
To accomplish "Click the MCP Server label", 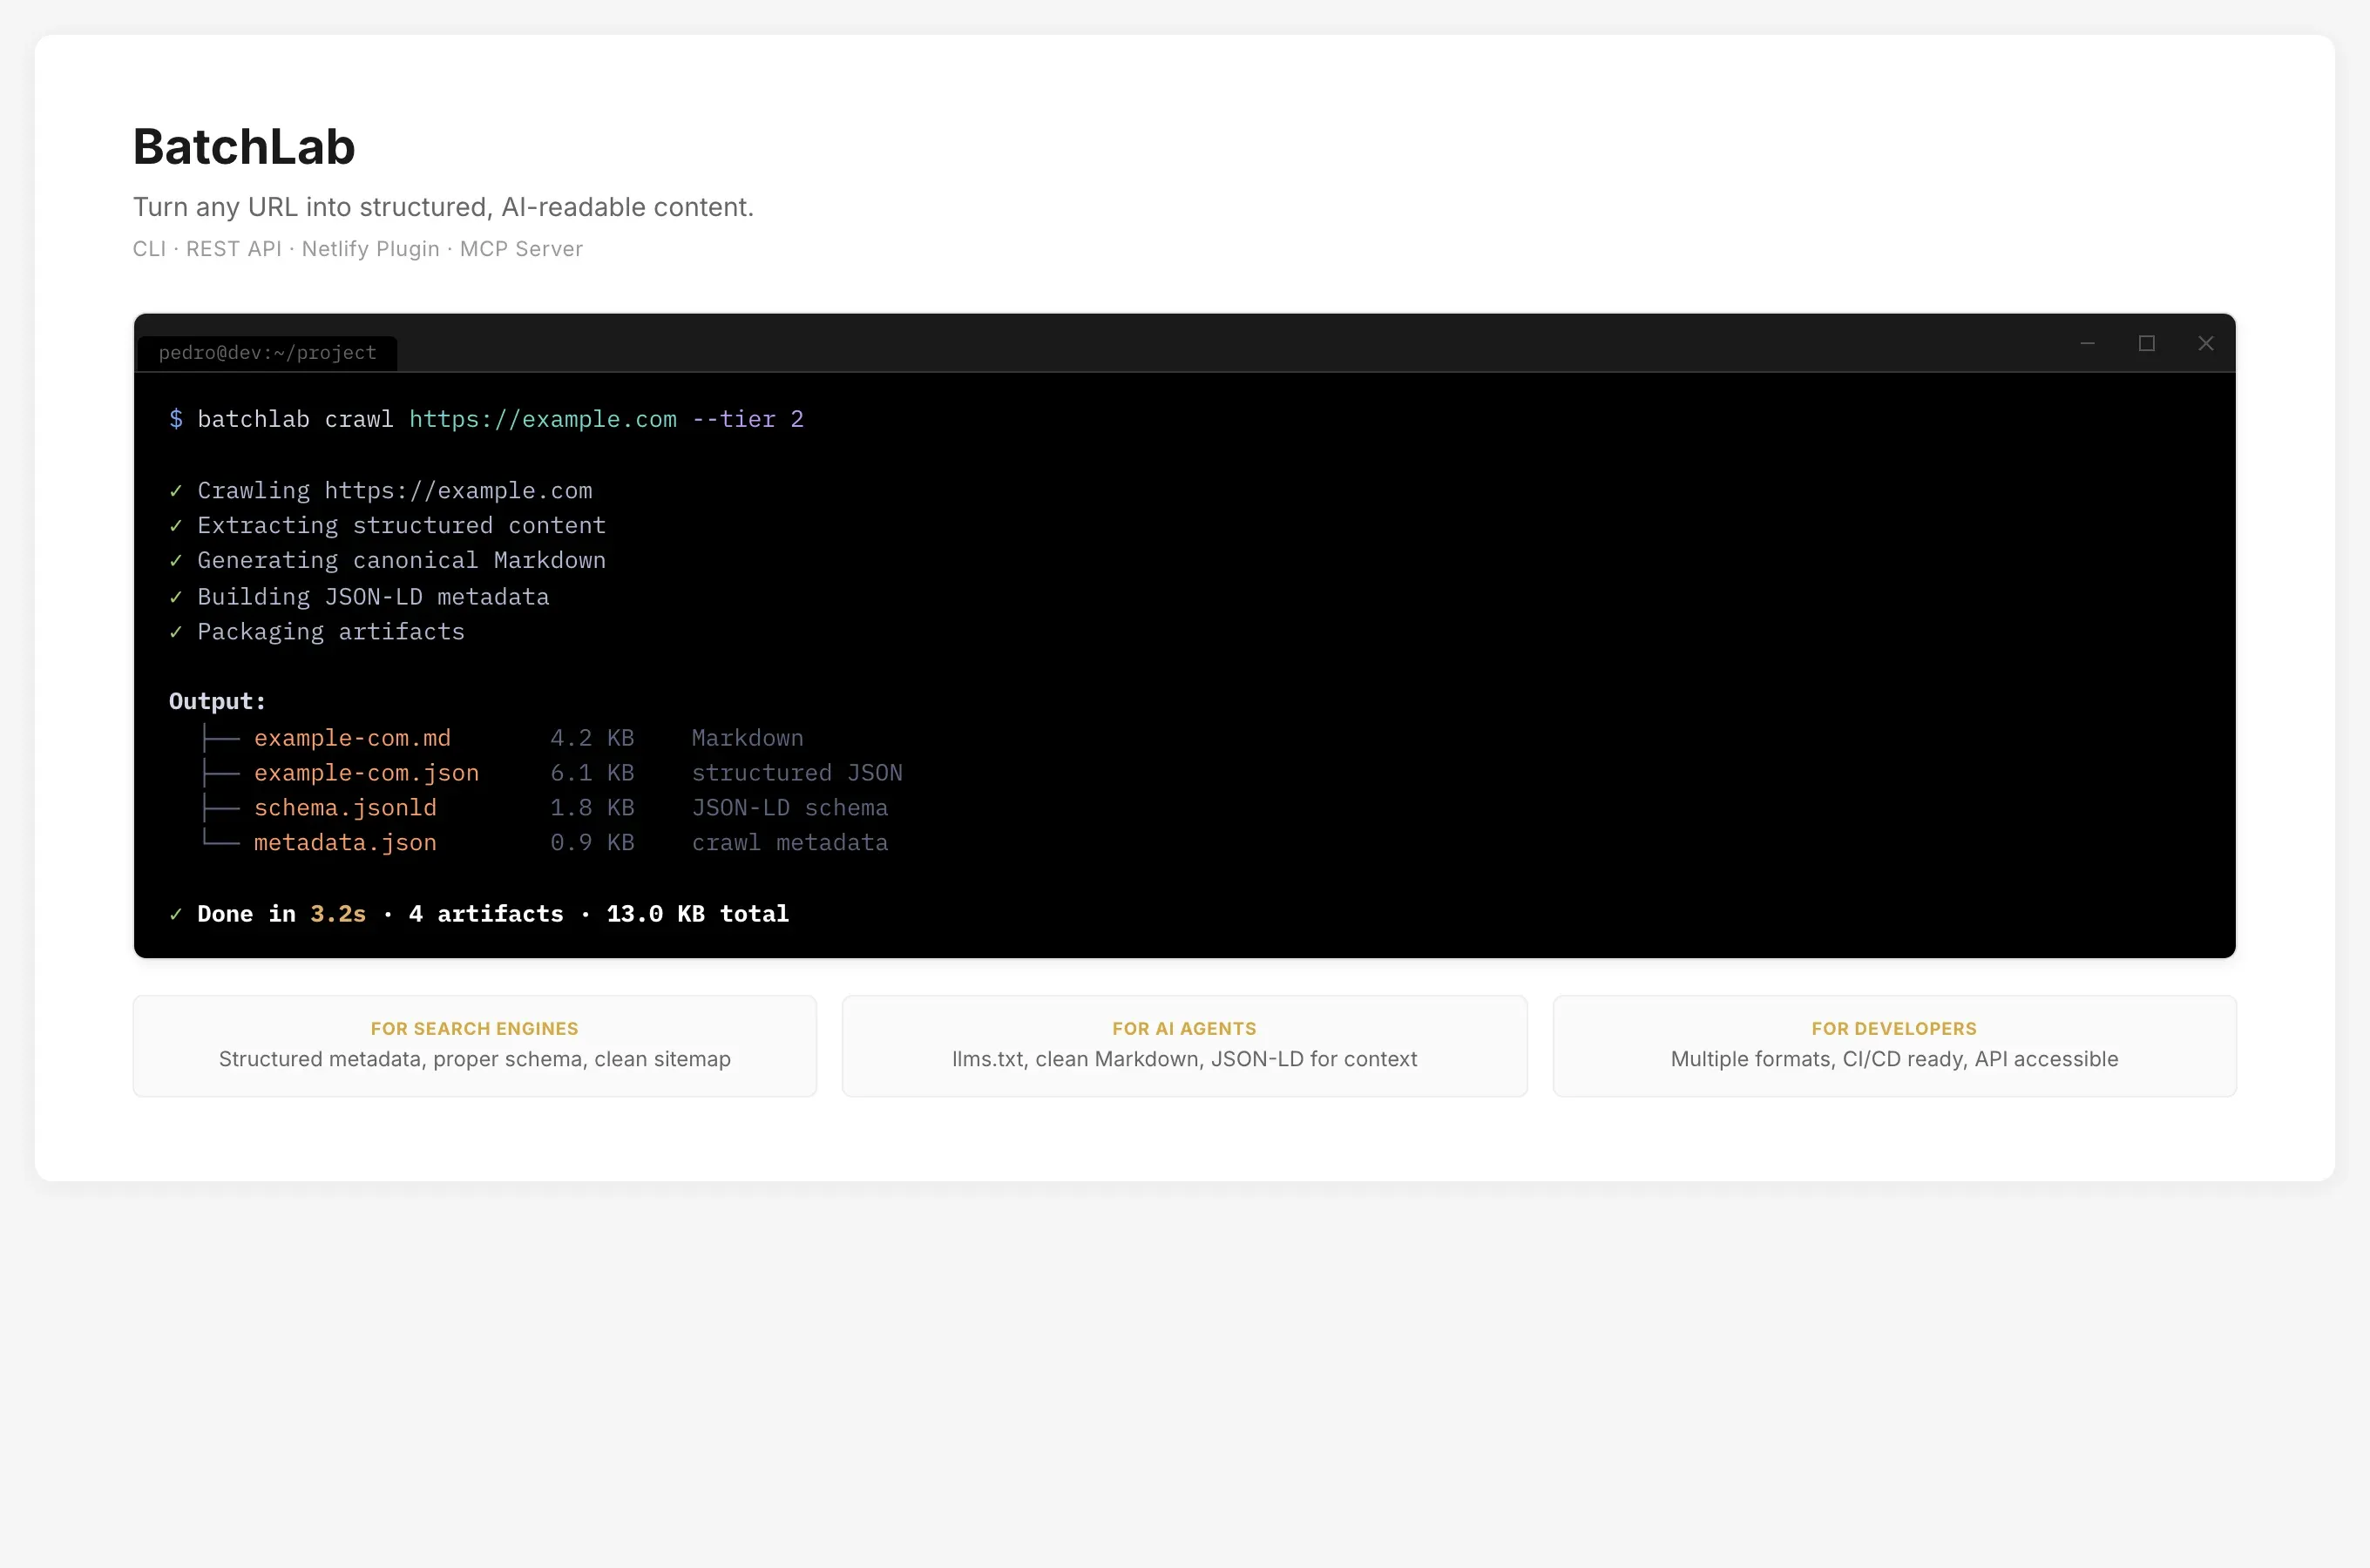I will (521, 248).
